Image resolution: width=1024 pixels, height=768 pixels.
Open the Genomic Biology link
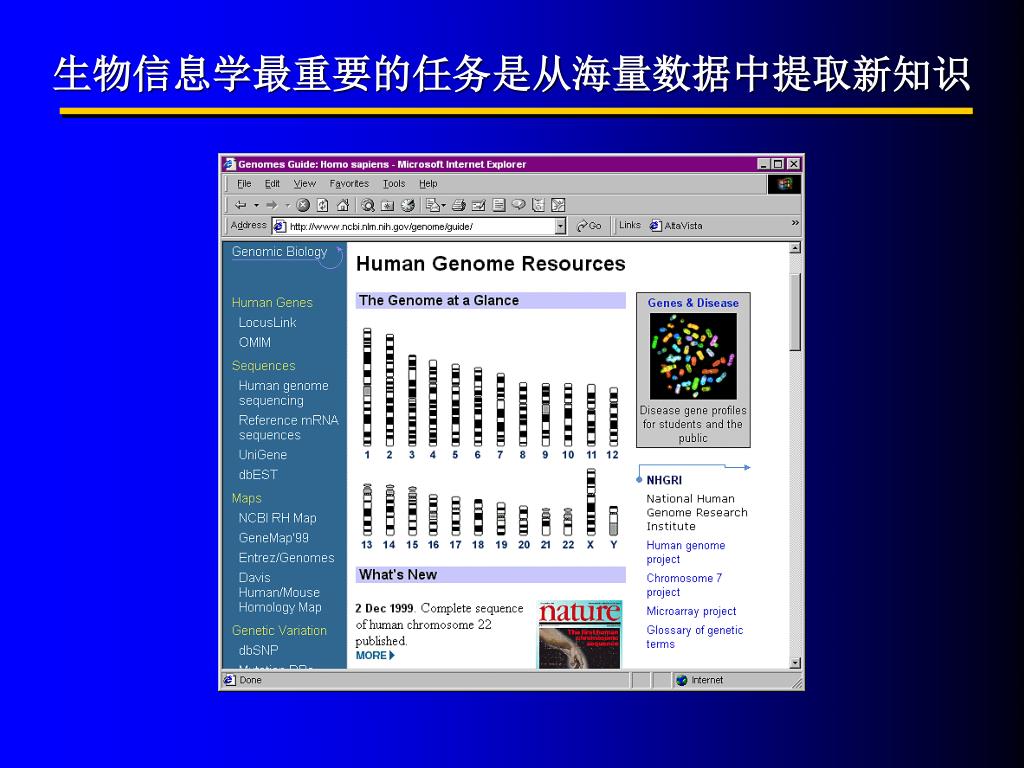click(x=280, y=251)
